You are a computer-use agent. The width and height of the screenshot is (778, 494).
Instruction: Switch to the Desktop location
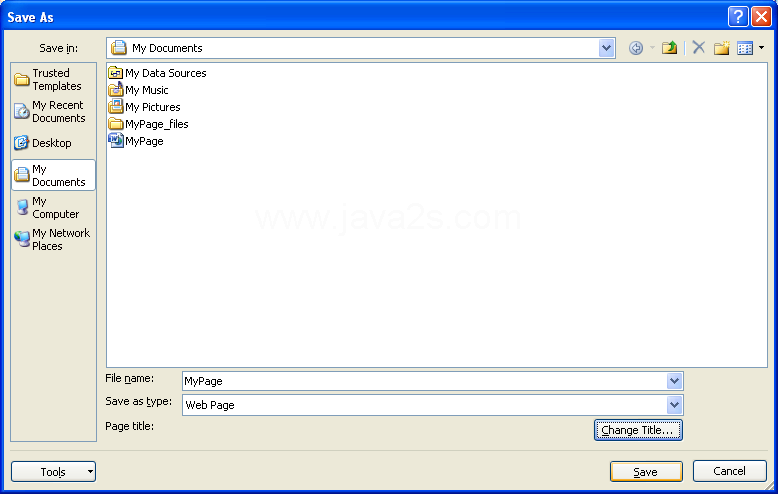53,143
